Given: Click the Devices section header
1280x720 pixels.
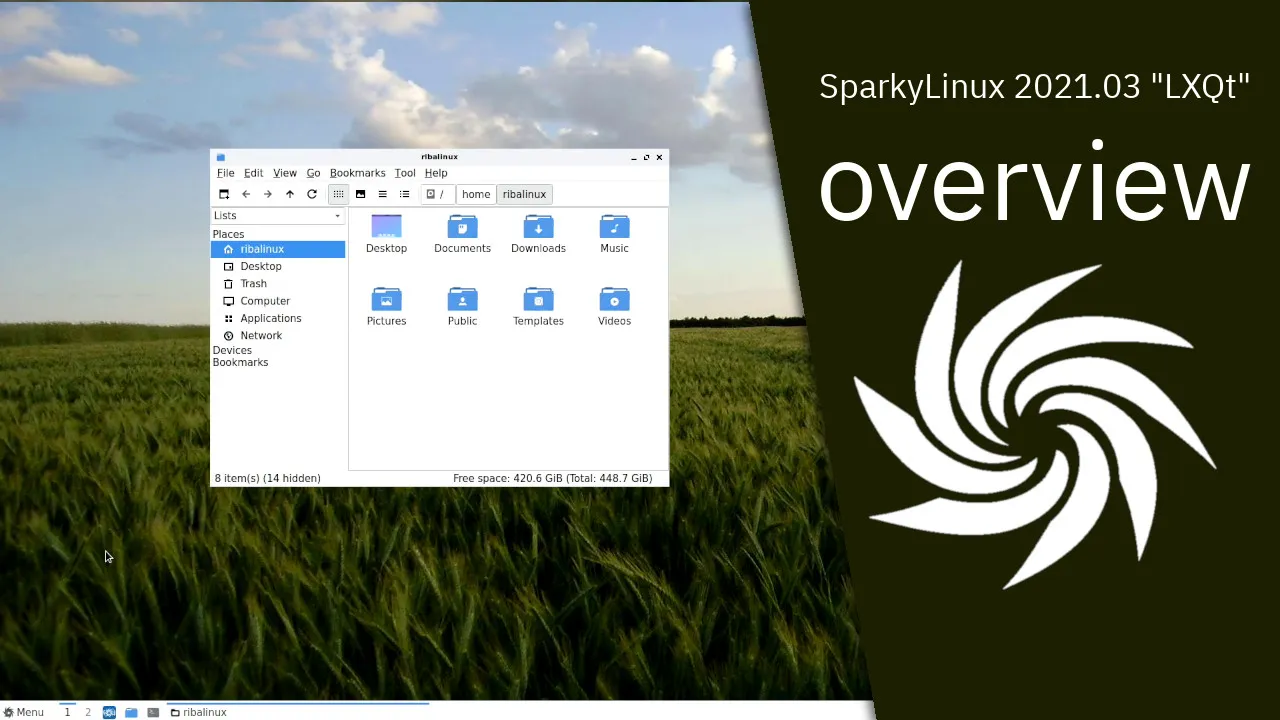Looking at the screenshot, I should pyautogui.click(x=232, y=351).
